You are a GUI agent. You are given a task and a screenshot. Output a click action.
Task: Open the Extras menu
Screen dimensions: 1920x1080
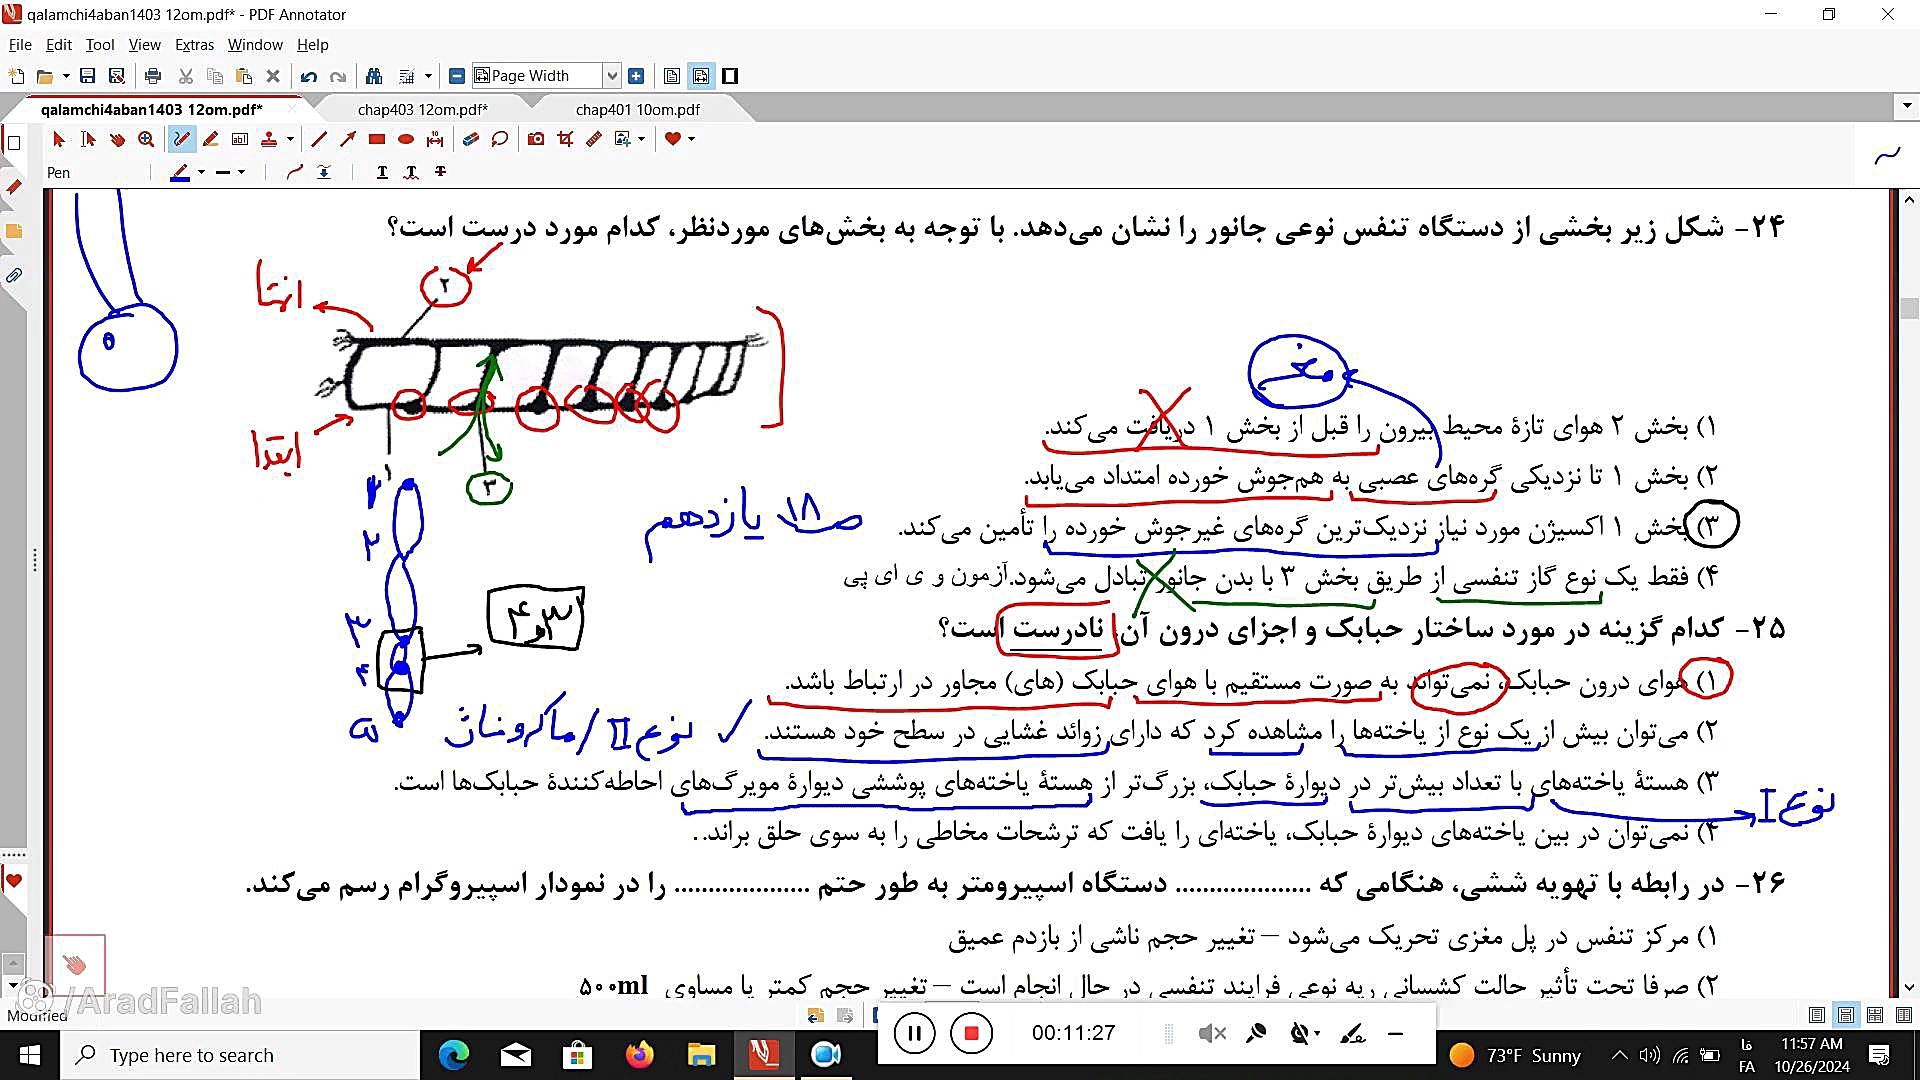click(194, 45)
